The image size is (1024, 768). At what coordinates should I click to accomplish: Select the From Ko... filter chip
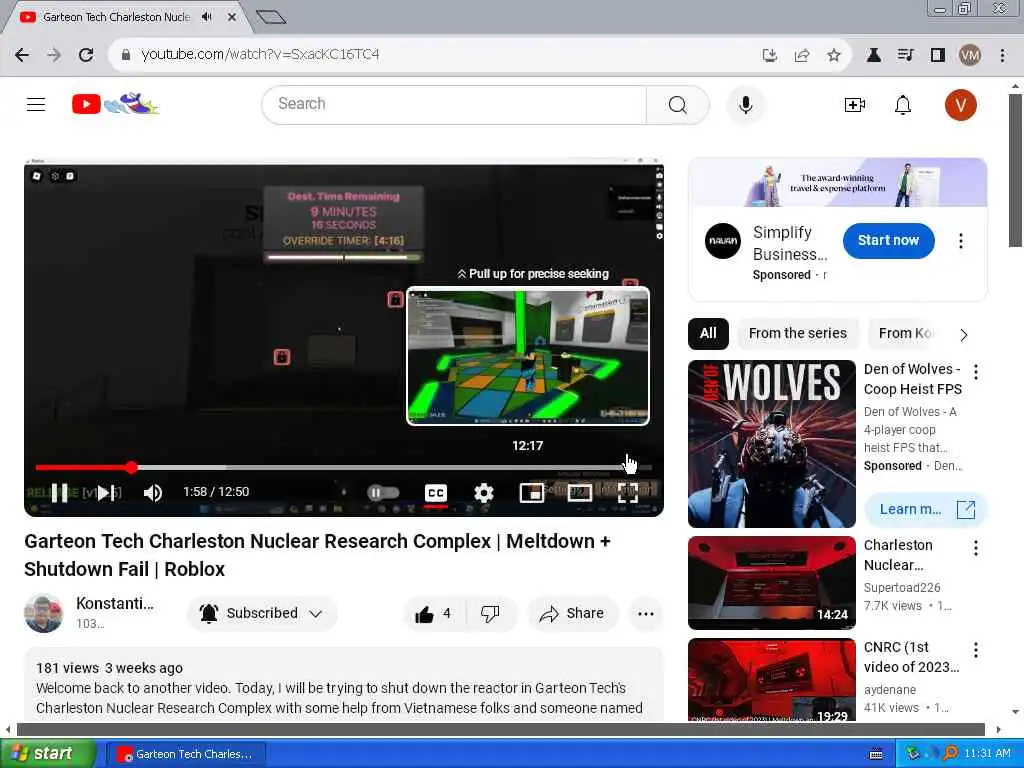coord(905,334)
